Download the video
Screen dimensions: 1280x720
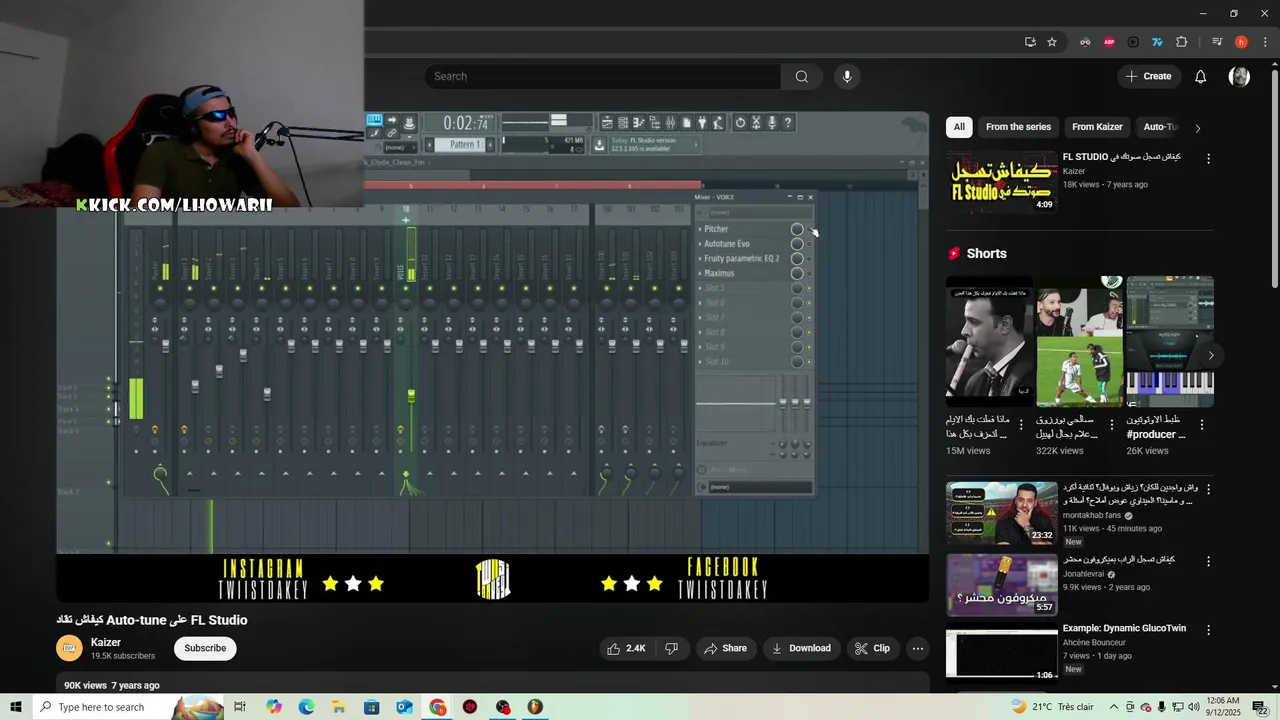click(x=801, y=648)
